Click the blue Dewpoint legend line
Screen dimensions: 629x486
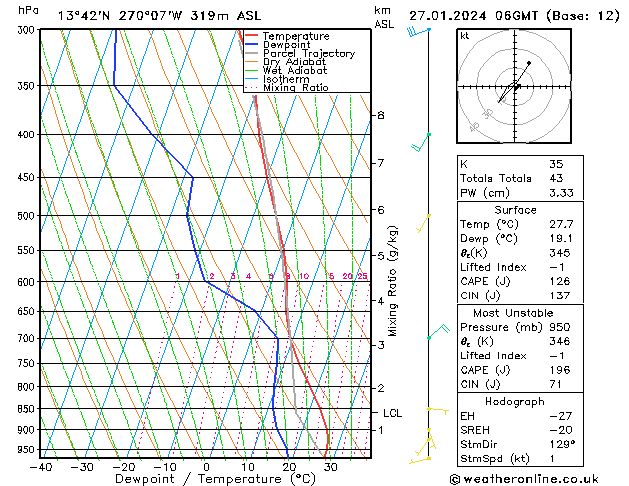click(251, 45)
